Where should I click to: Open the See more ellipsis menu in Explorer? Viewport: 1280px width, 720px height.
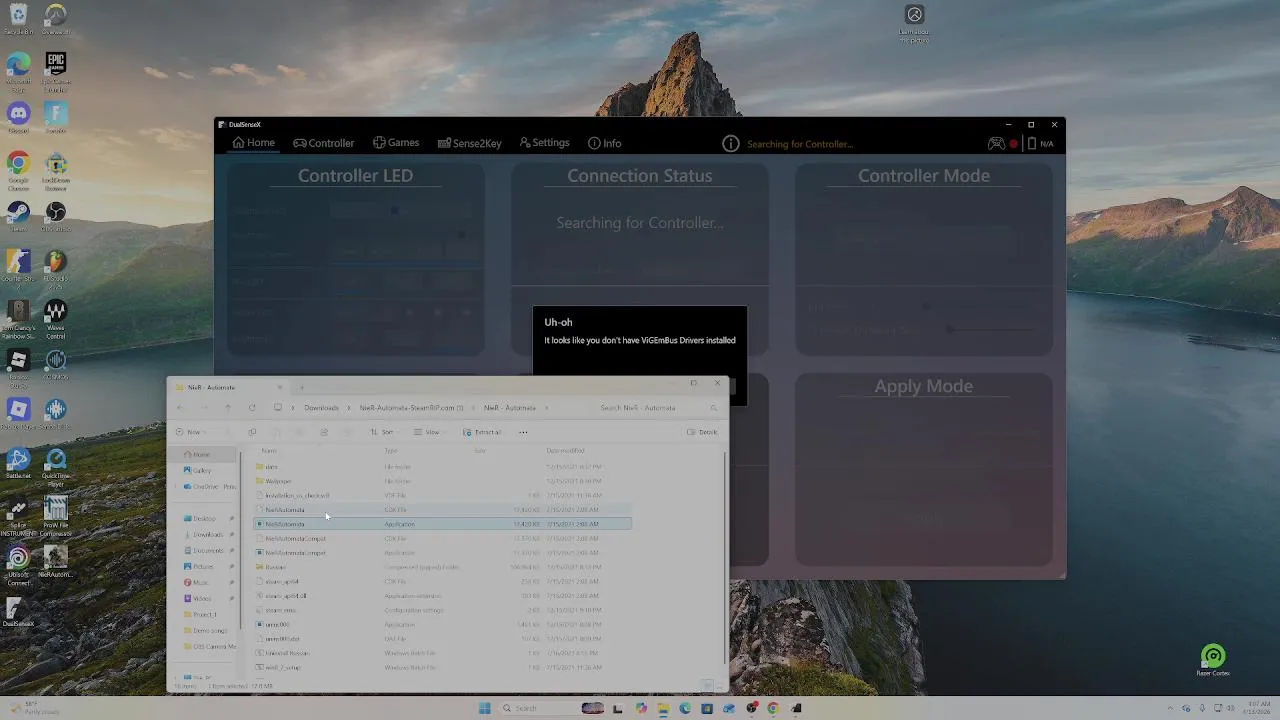pyautogui.click(x=523, y=432)
